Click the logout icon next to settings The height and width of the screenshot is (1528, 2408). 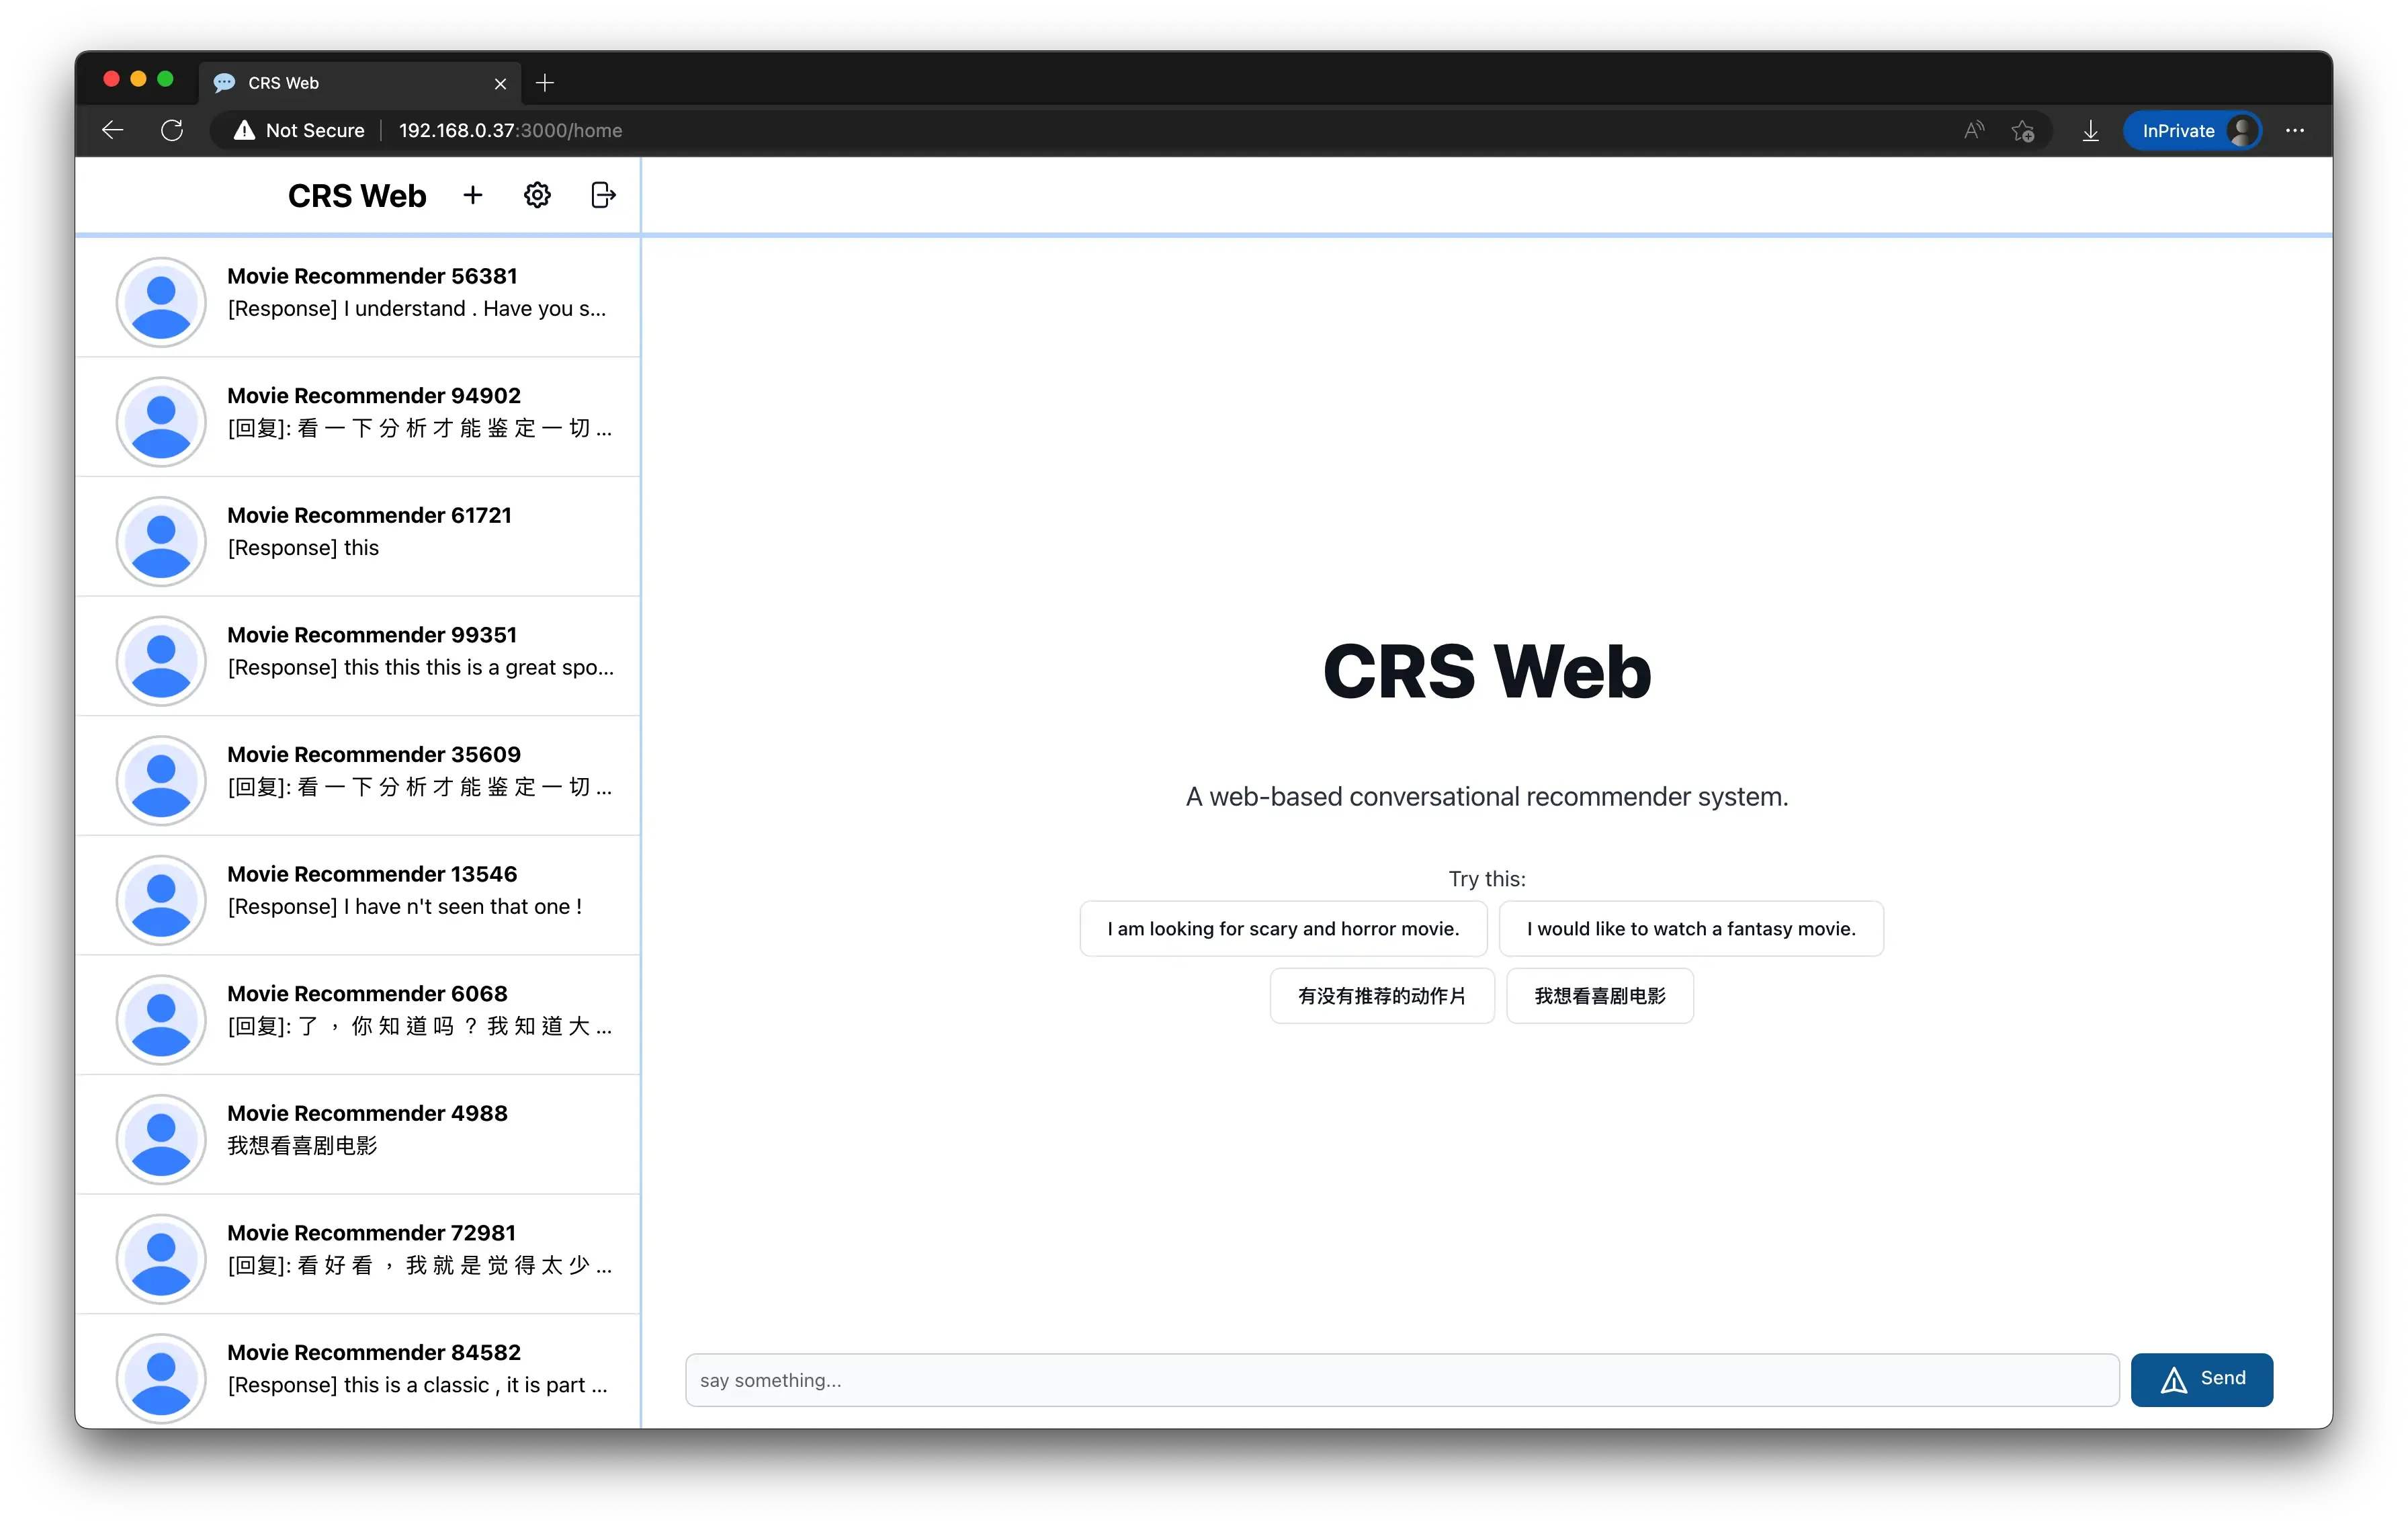click(x=603, y=195)
